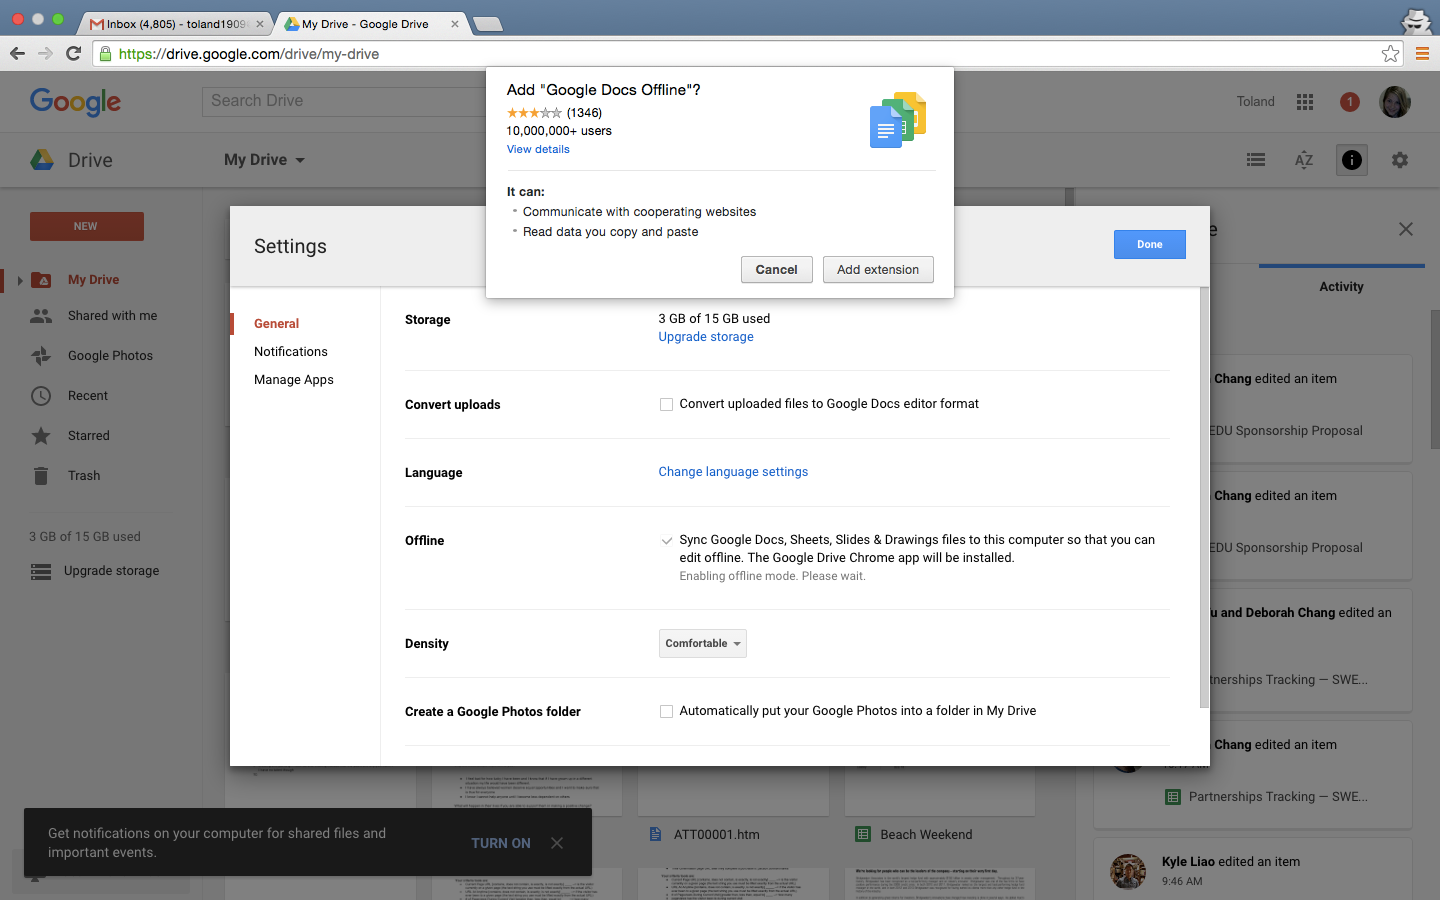Click the Toland account name
This screenshot has height=900, width=1440.
1255,102
